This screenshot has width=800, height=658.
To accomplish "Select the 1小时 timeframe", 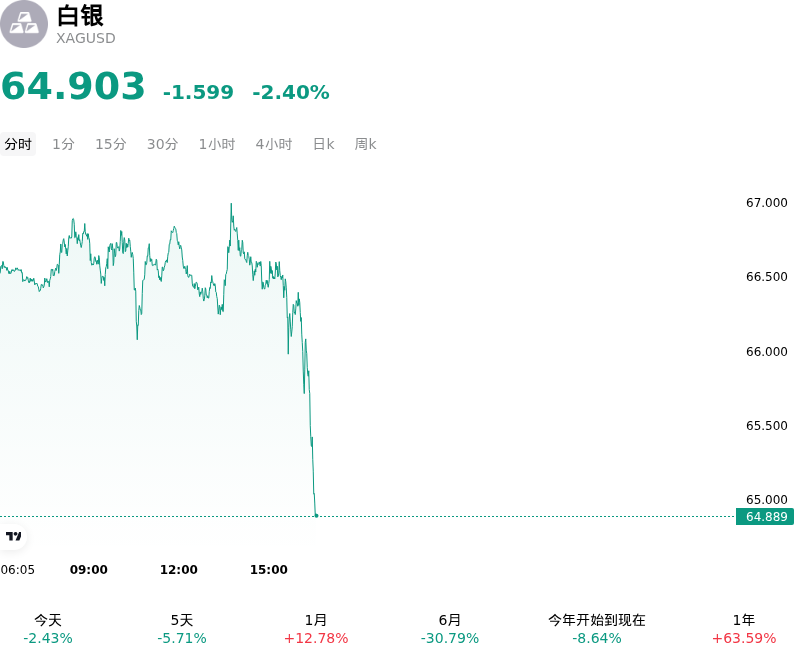I will click(217, 144).
